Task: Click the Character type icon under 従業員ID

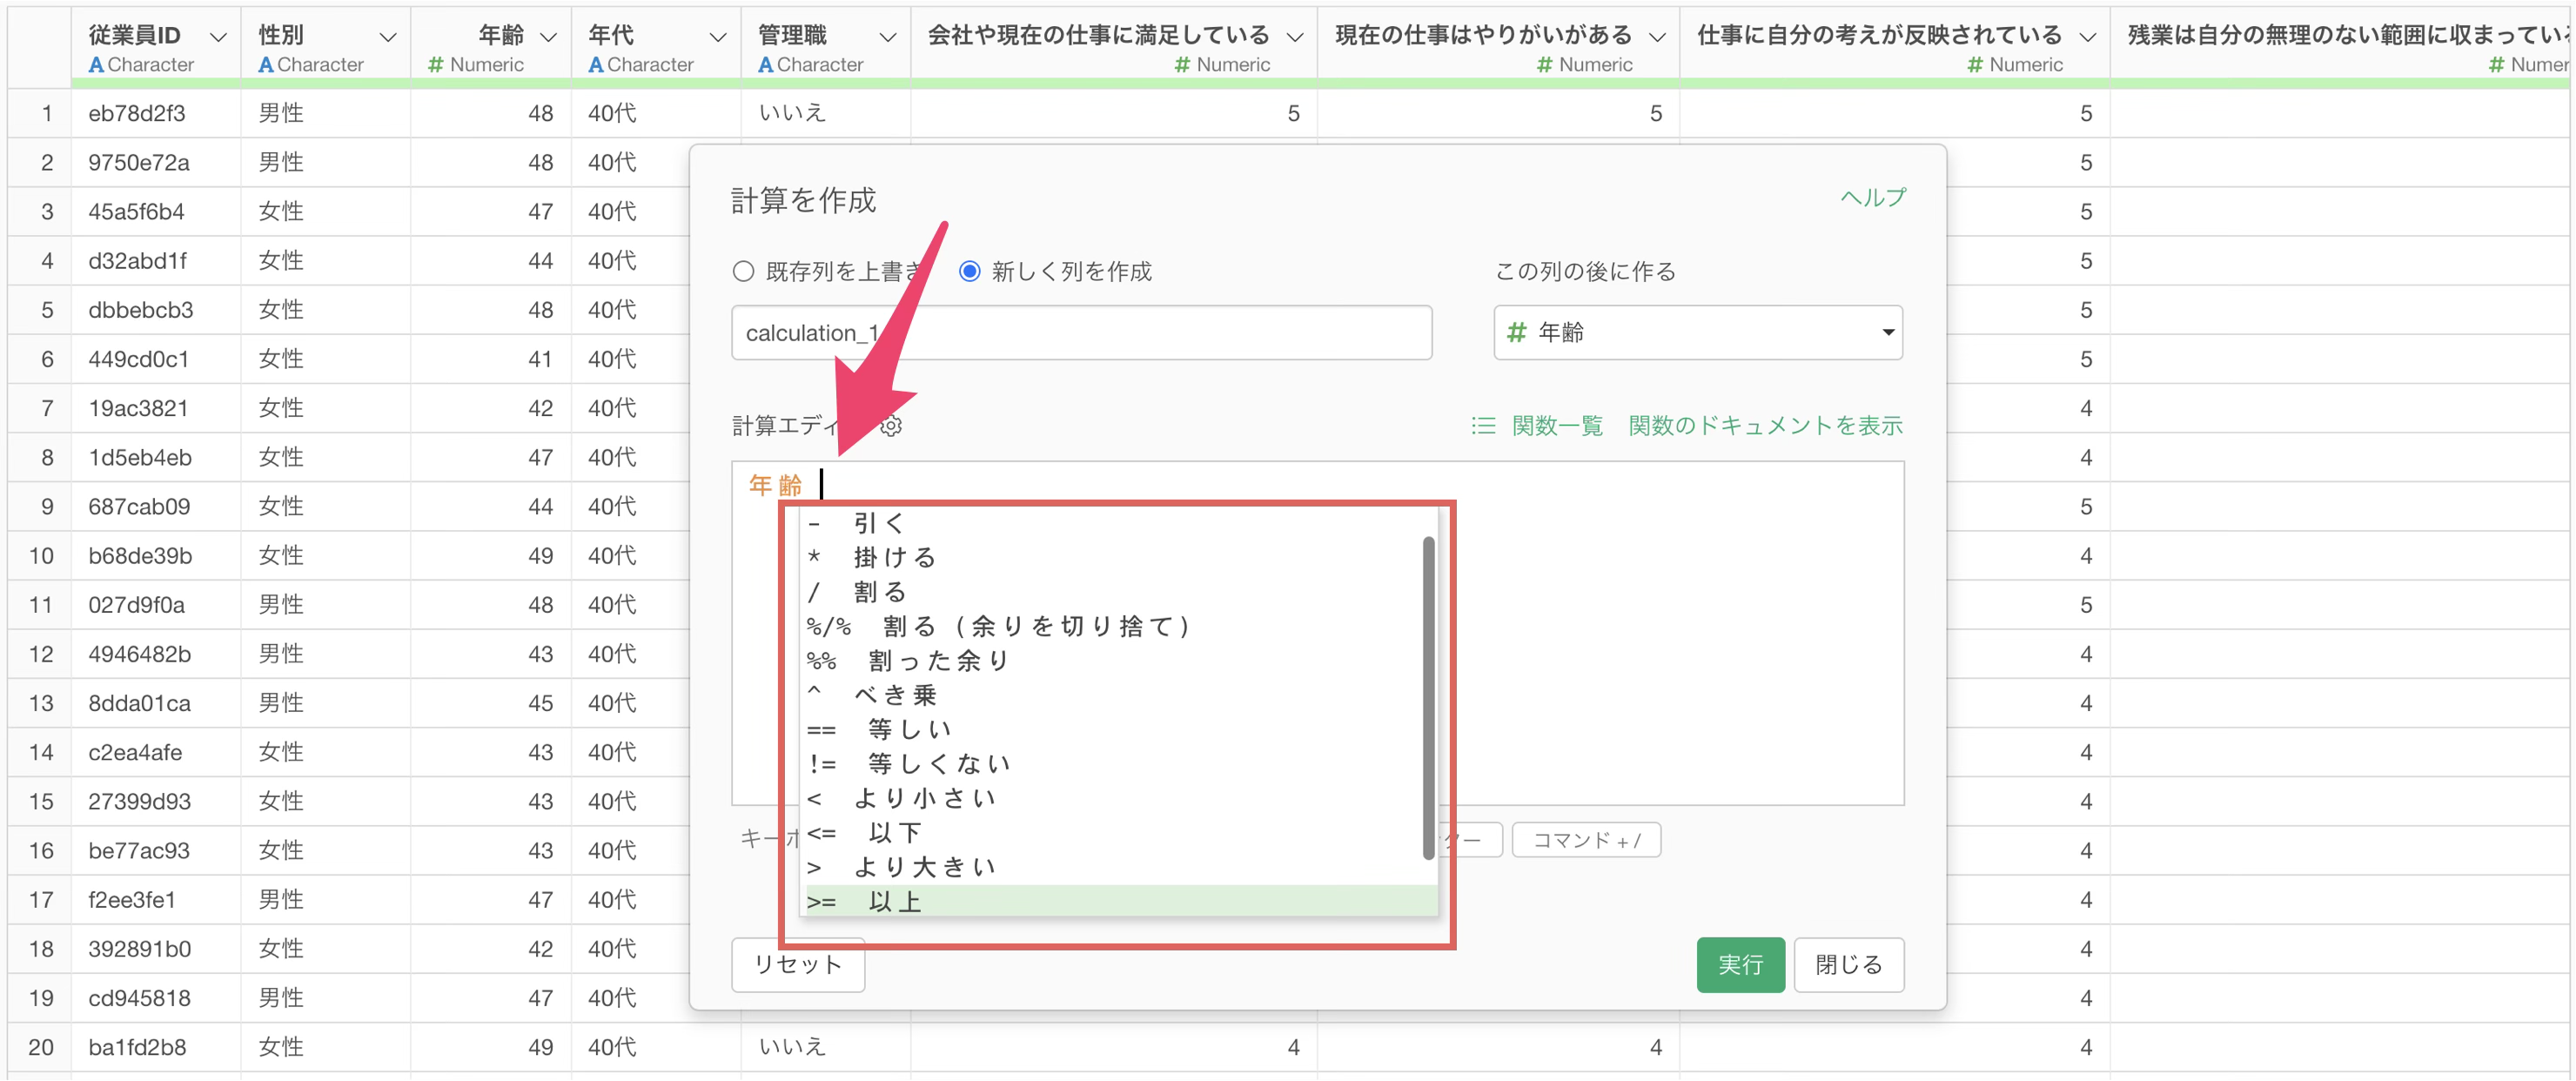Action: 96,65
